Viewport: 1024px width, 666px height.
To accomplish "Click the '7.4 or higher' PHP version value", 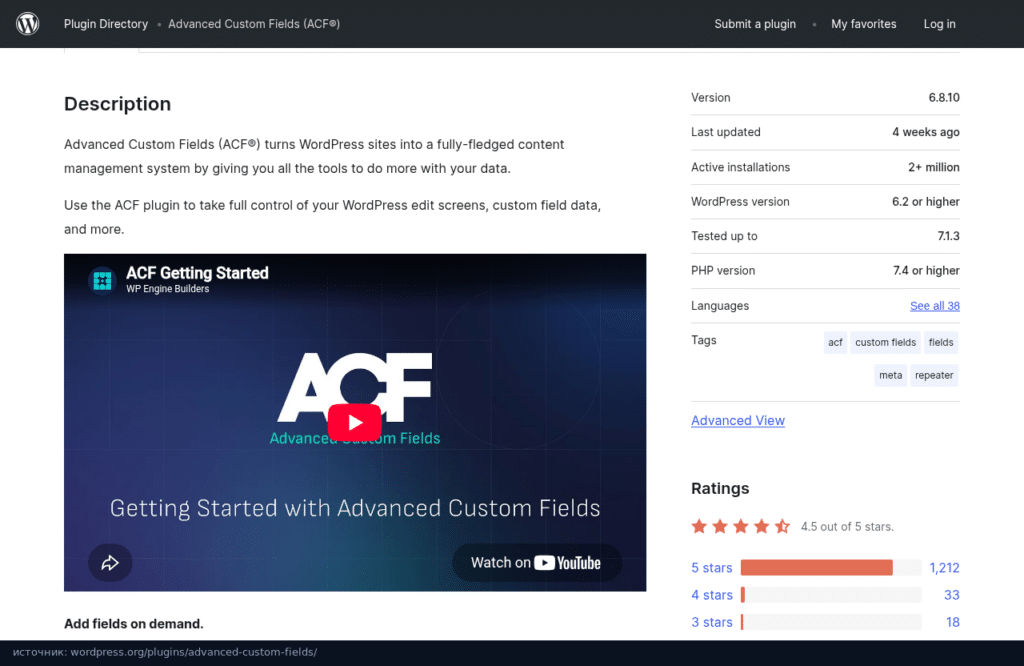I will tap(926, 270).
